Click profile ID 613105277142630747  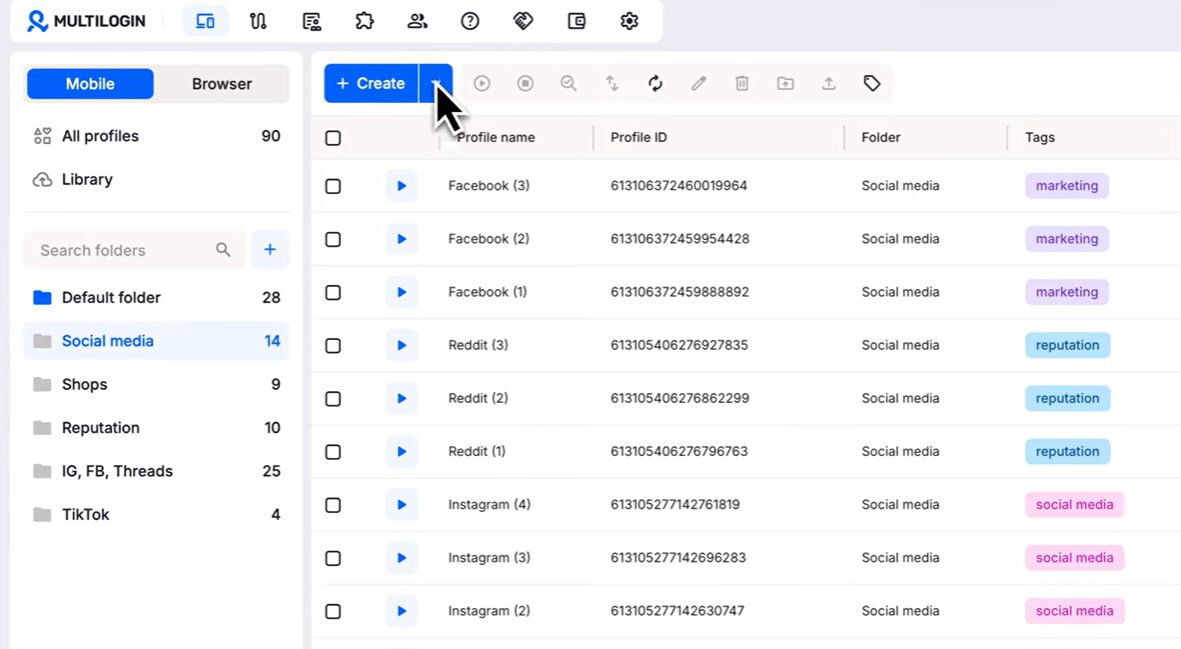point(677,611)
